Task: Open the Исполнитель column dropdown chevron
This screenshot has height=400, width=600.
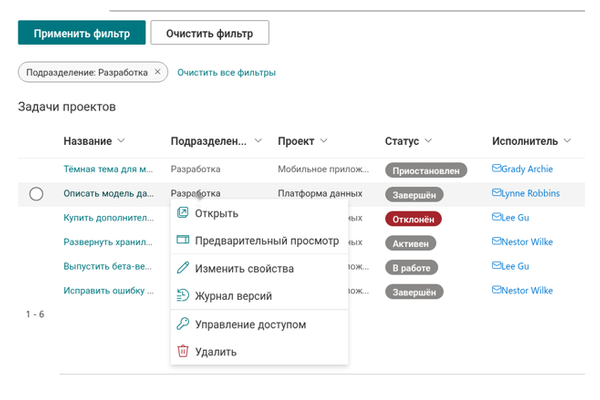Action: (x=567, y=141)
